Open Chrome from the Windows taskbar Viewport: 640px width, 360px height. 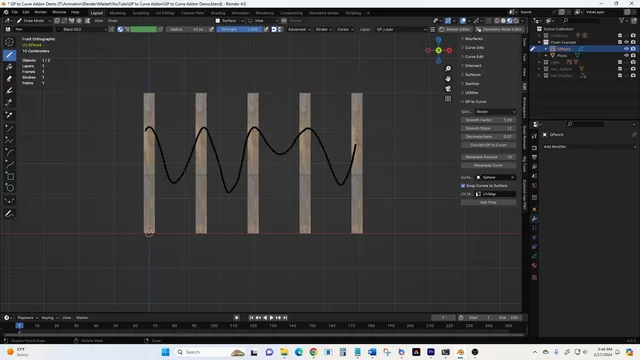pyautogui.click(x=313, y=352)
